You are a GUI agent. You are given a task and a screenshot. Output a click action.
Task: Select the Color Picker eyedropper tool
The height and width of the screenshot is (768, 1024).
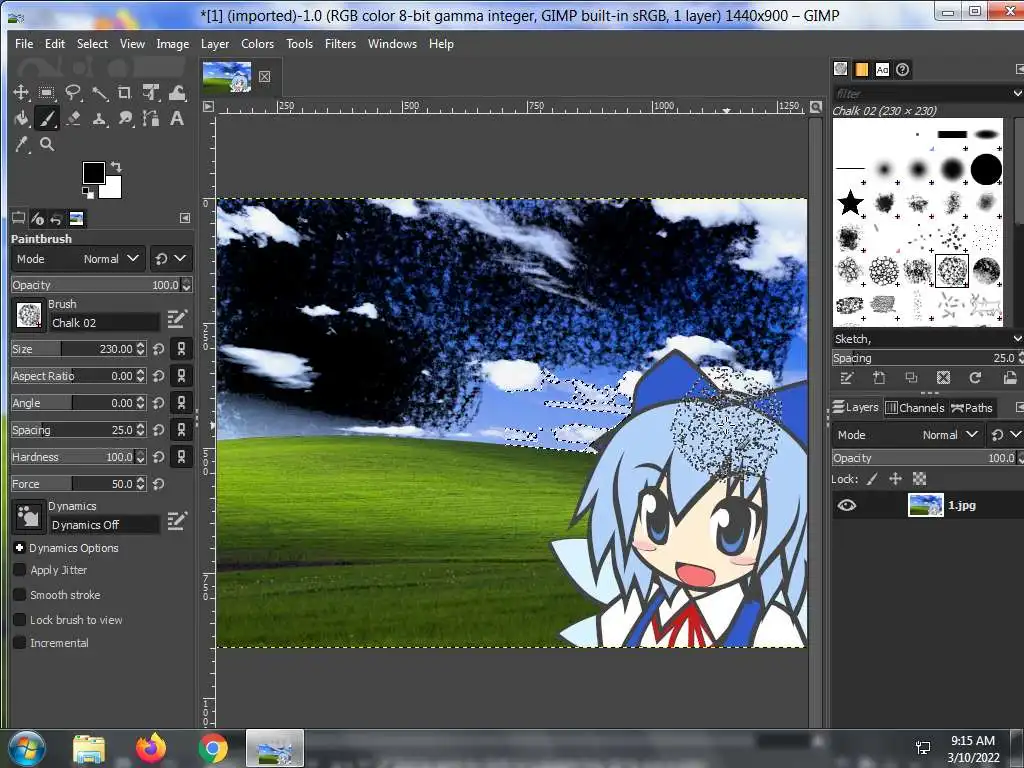(x=21, y=144)
